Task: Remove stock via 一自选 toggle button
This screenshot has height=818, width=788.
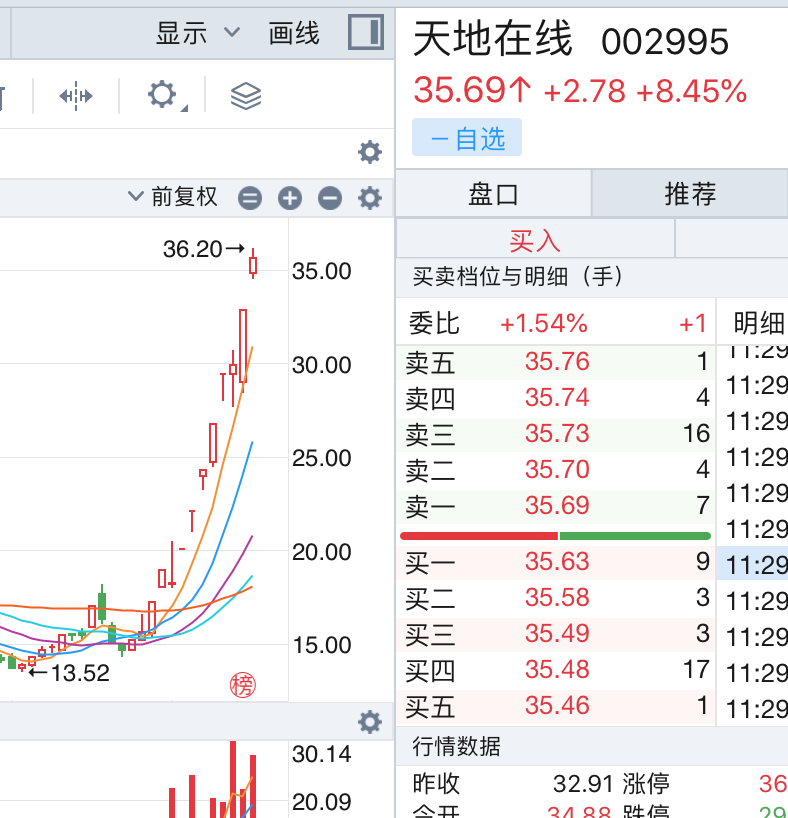Action: [x=467, y=138]
